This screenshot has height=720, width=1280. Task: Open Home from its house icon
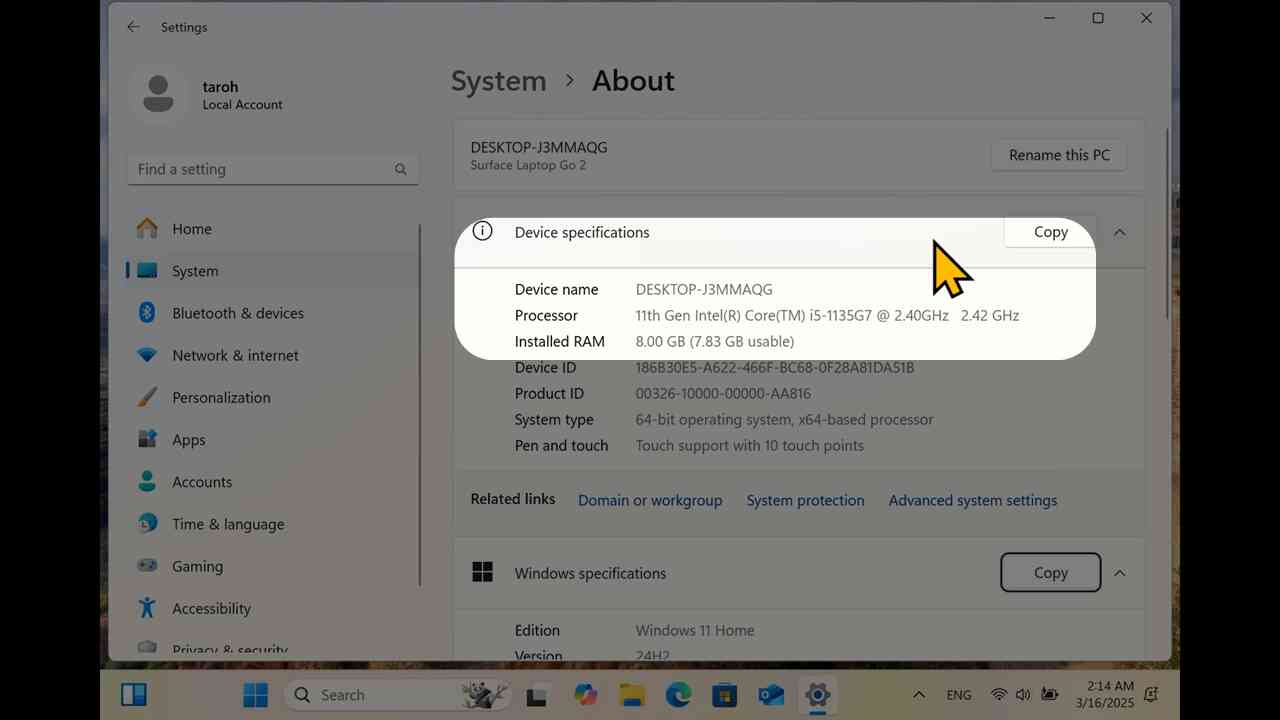[x=147, y=229]
